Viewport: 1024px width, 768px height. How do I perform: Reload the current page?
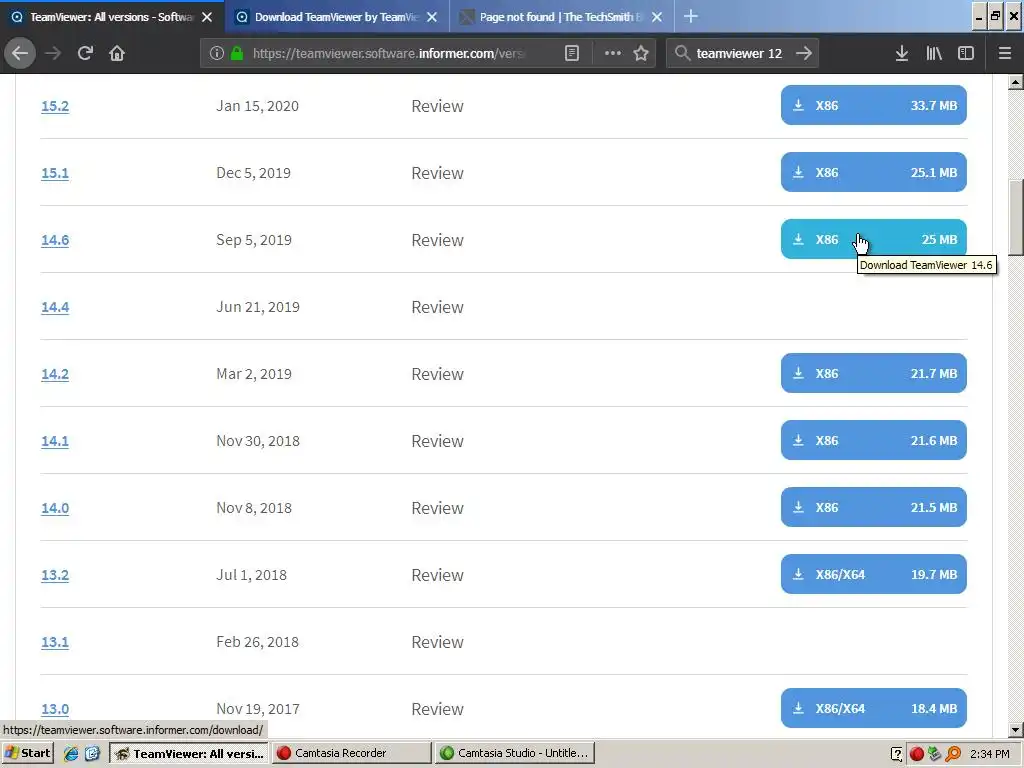tap(85, 53)
